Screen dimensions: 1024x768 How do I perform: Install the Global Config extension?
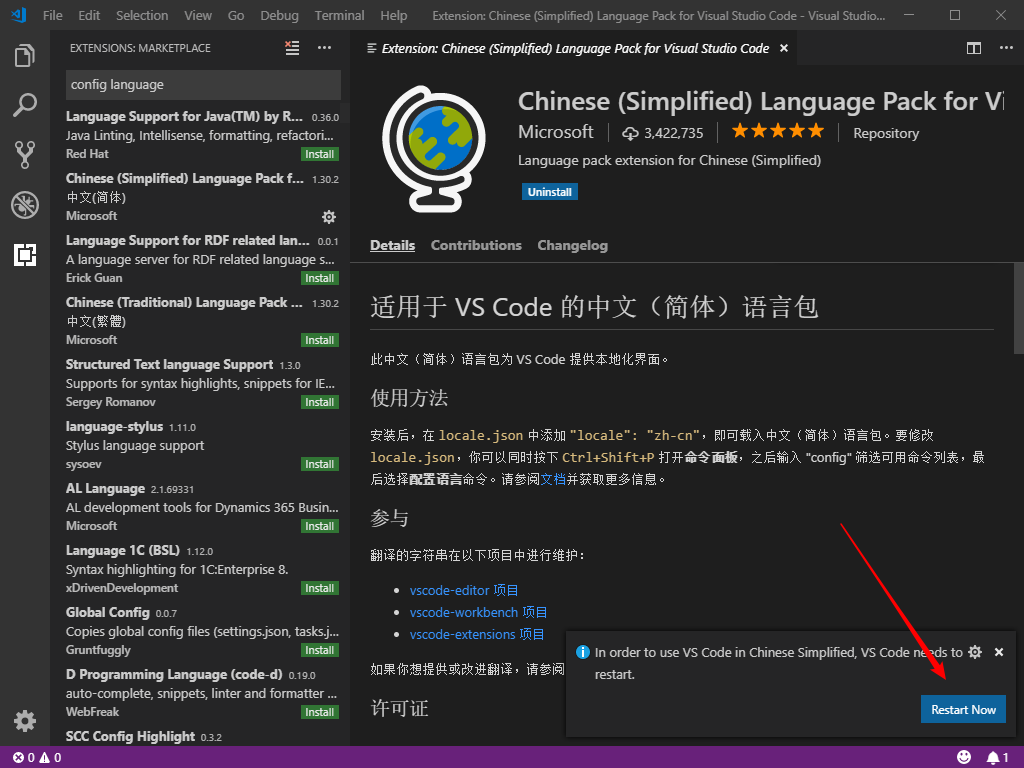tap(319, 650)
